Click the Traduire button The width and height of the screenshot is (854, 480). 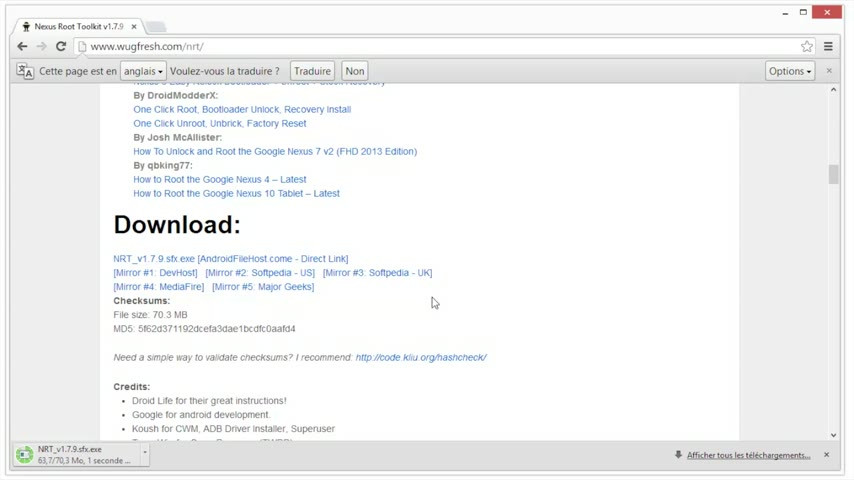[312, 71]
